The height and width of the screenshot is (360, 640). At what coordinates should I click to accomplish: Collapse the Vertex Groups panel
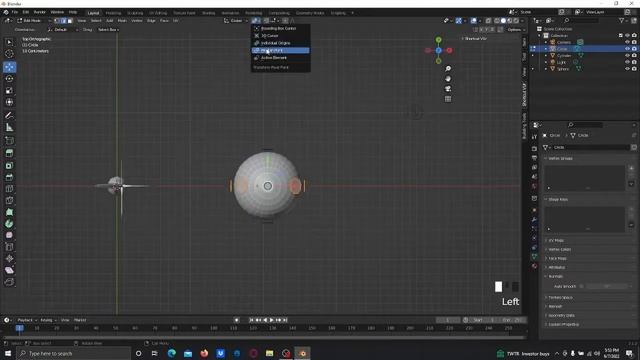(560, 158)
